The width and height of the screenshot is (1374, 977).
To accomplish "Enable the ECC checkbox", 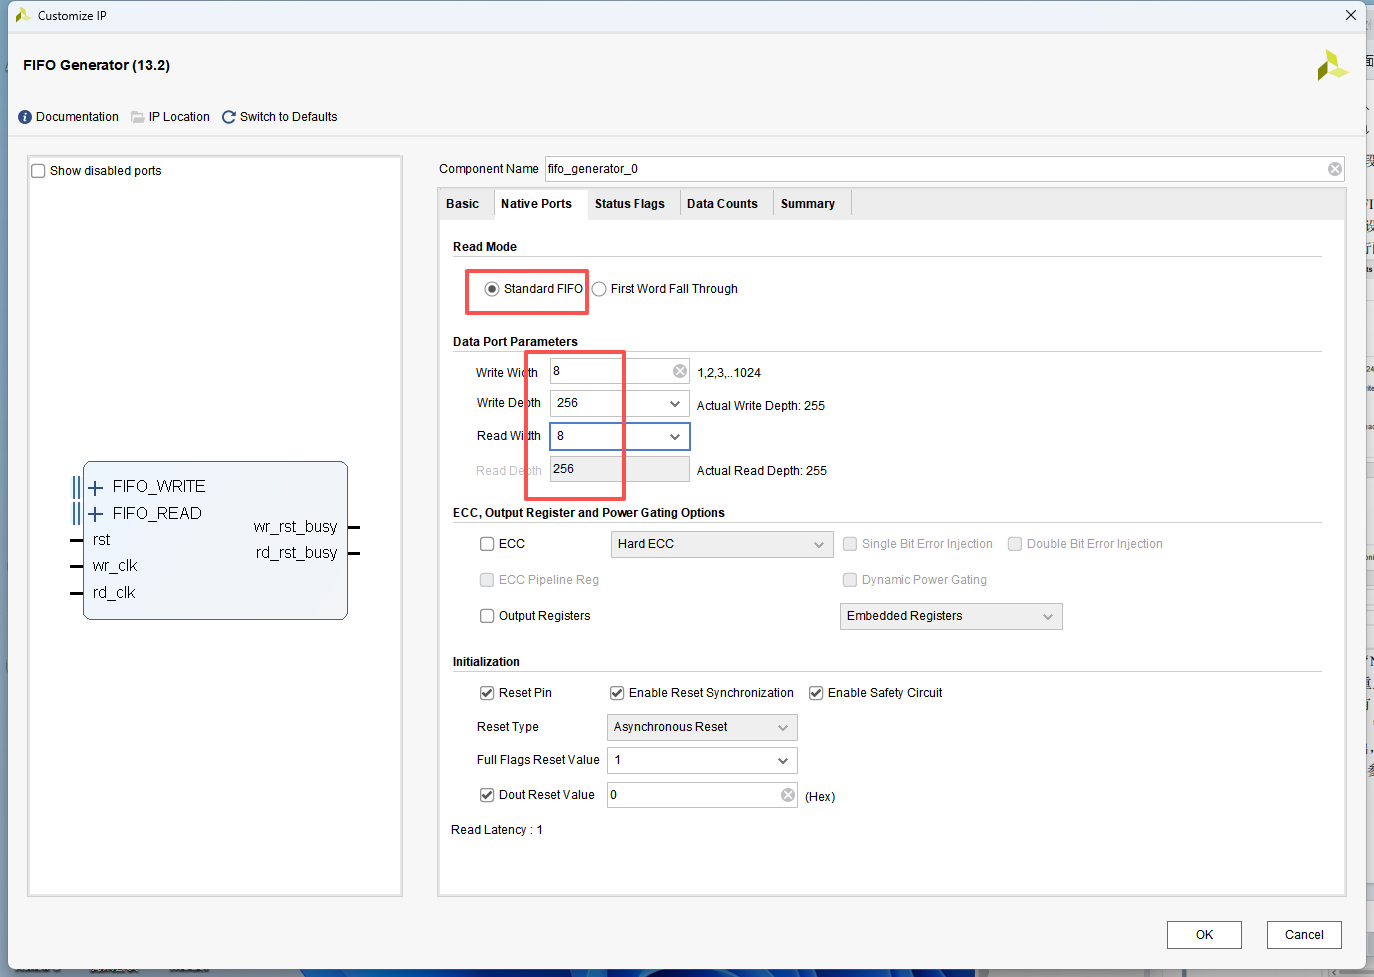I will (487, 544).
